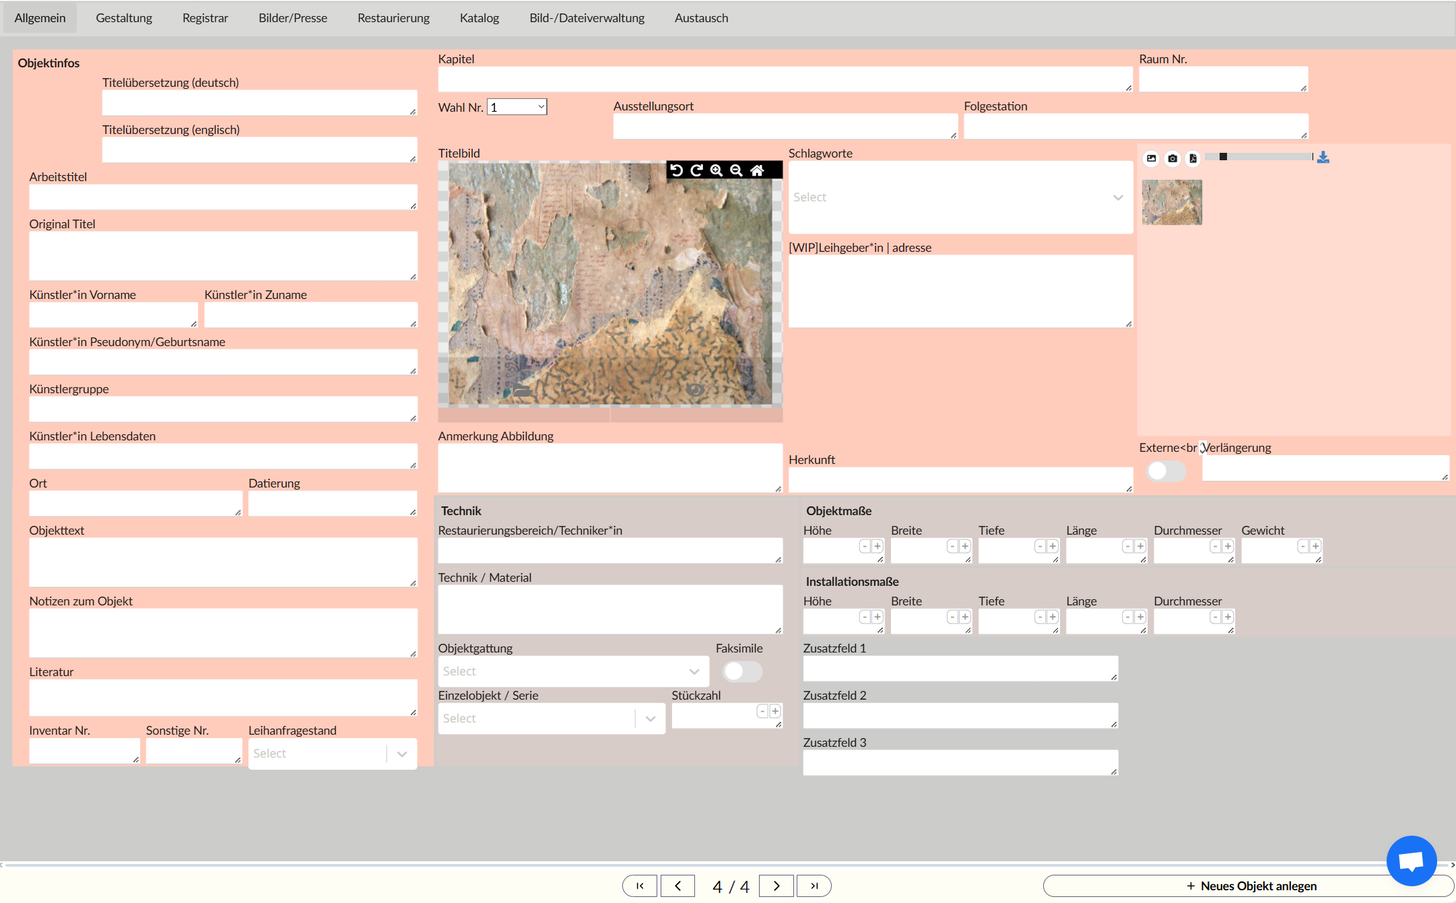Open the Leihanfragestand dropdown
Viewport: 1456px width, 903px height.
[332, 754]
